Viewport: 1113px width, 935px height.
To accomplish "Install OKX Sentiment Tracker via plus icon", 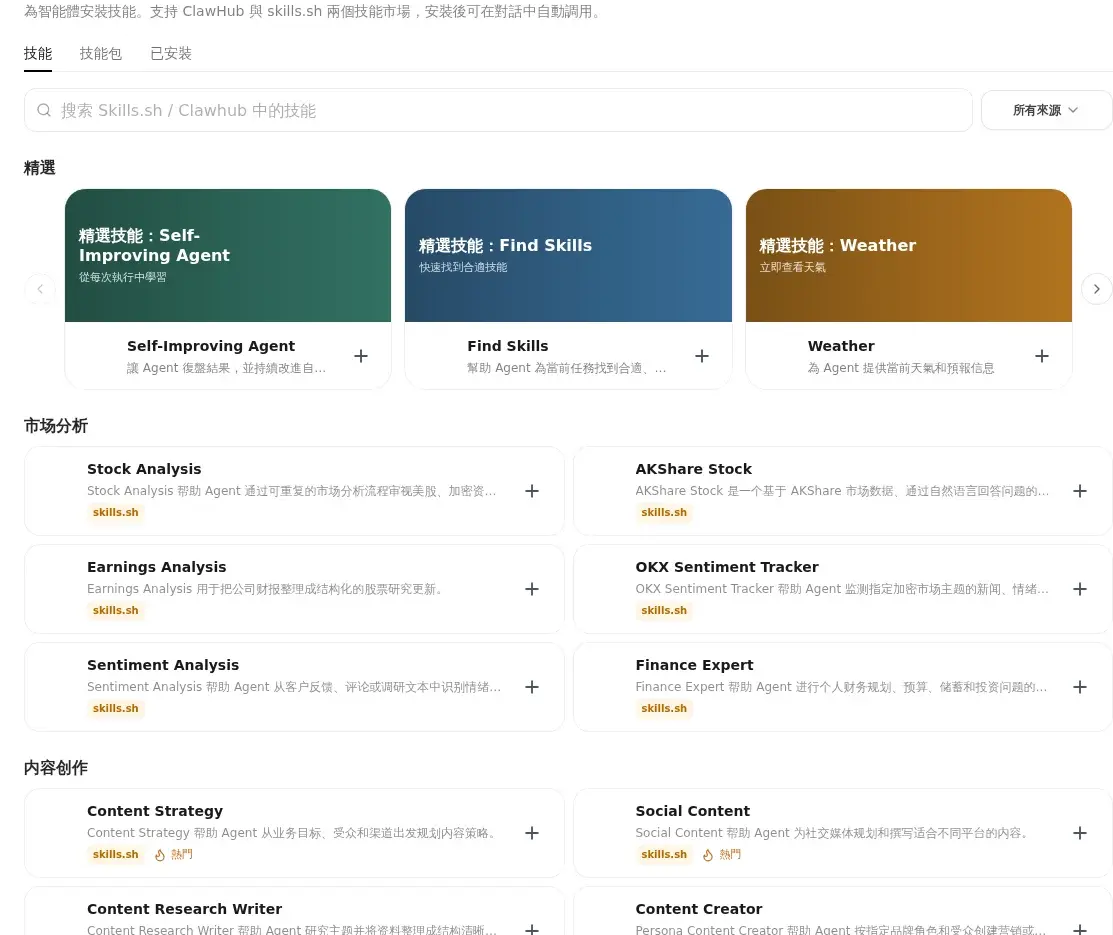I will (1080, 589).
